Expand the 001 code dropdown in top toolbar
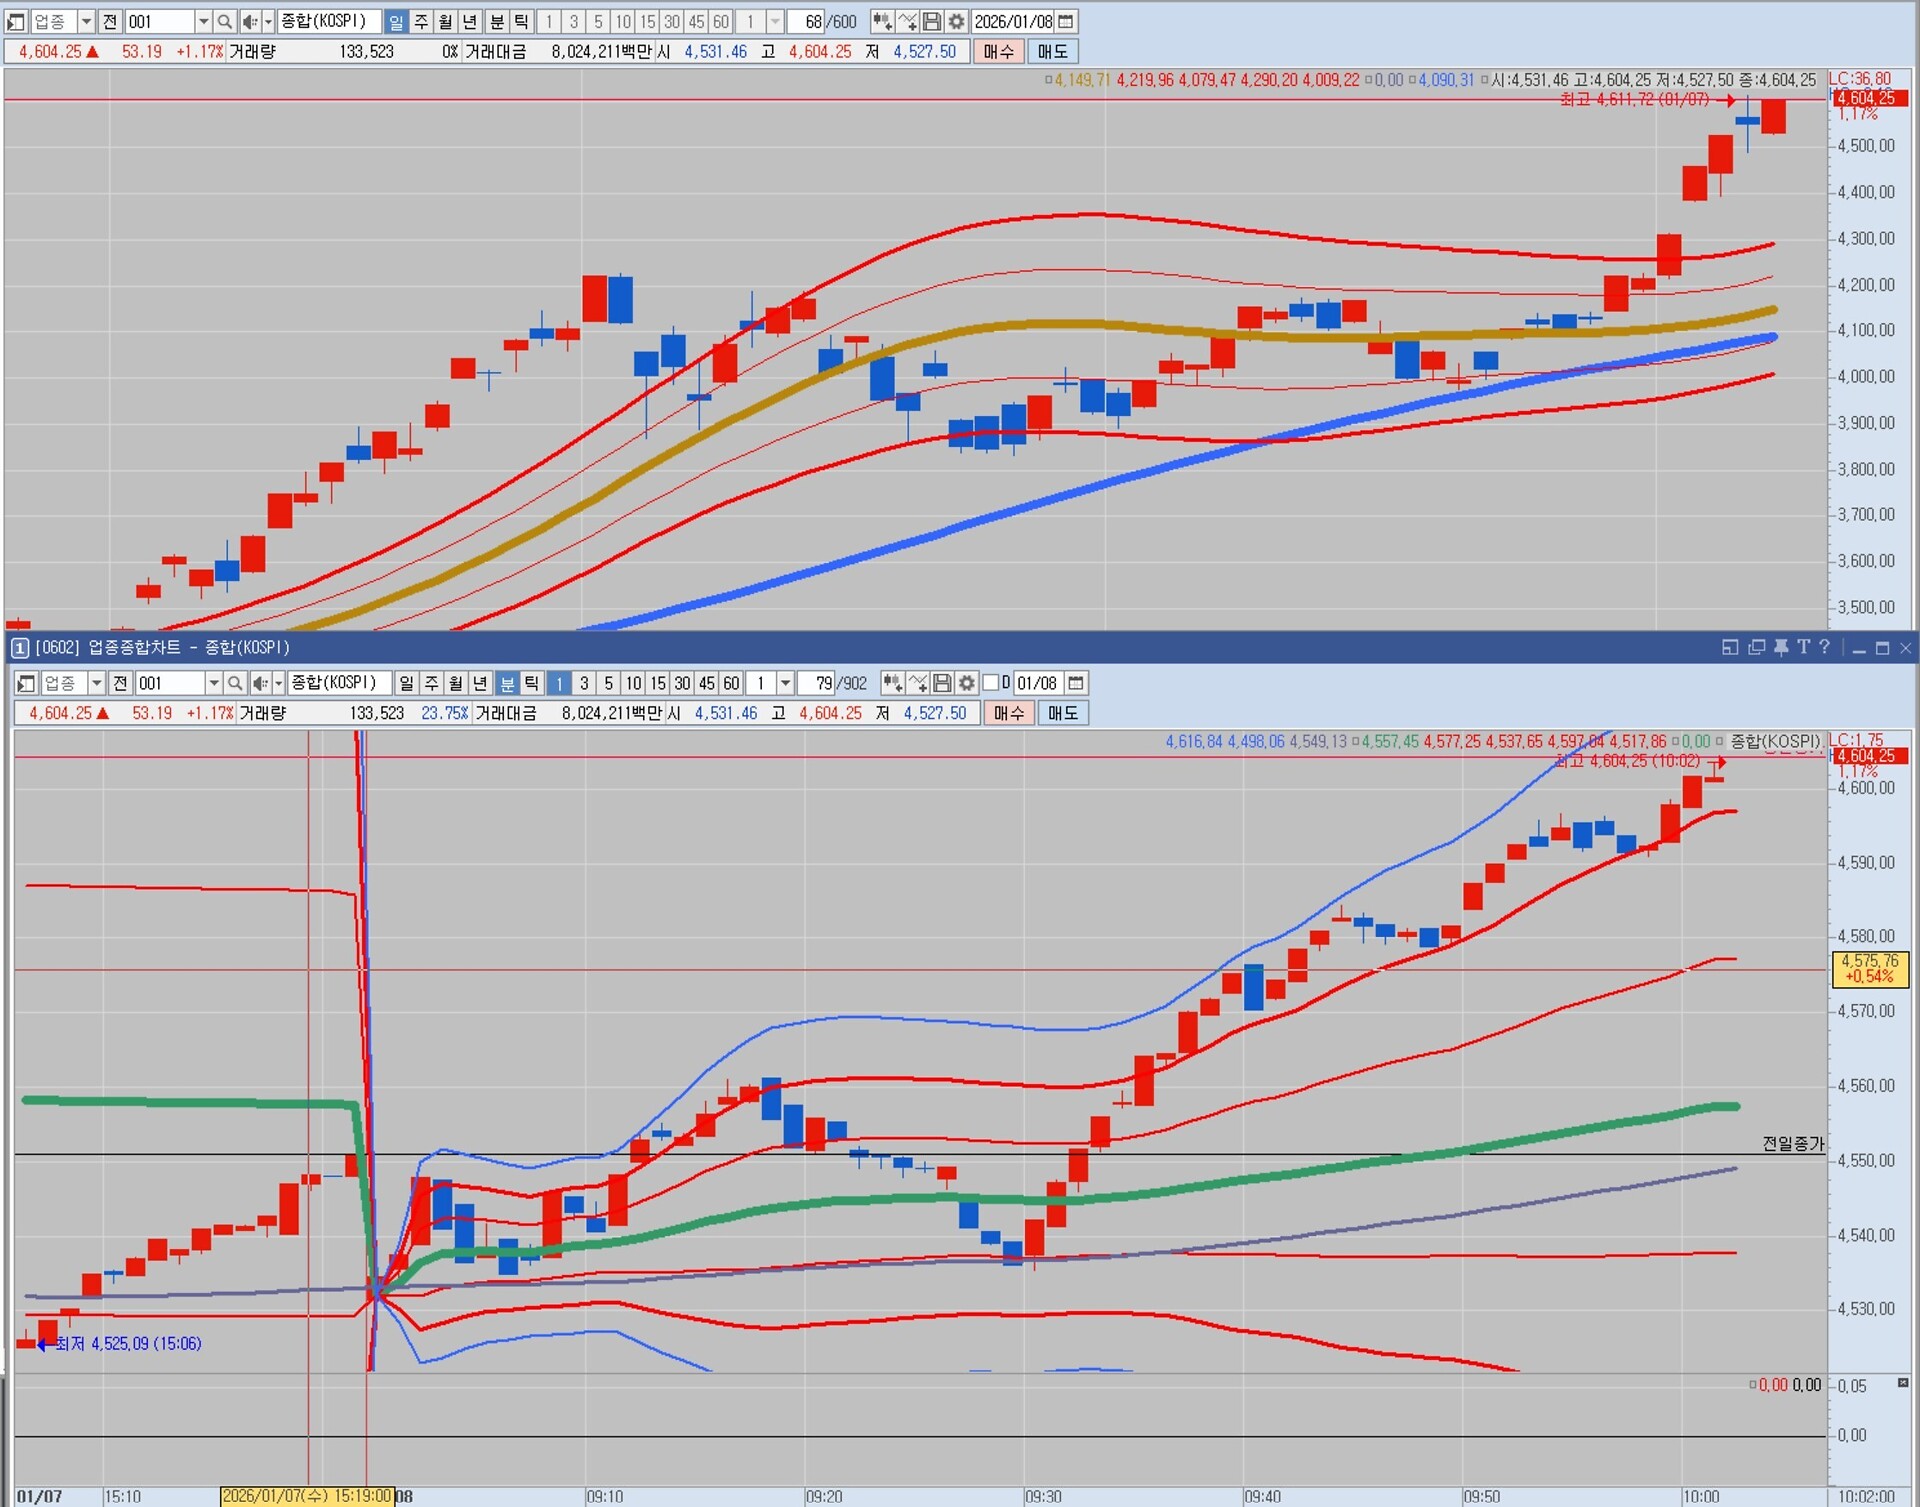The height and width of the screenshot is (1507, 1920). [203, 21]
